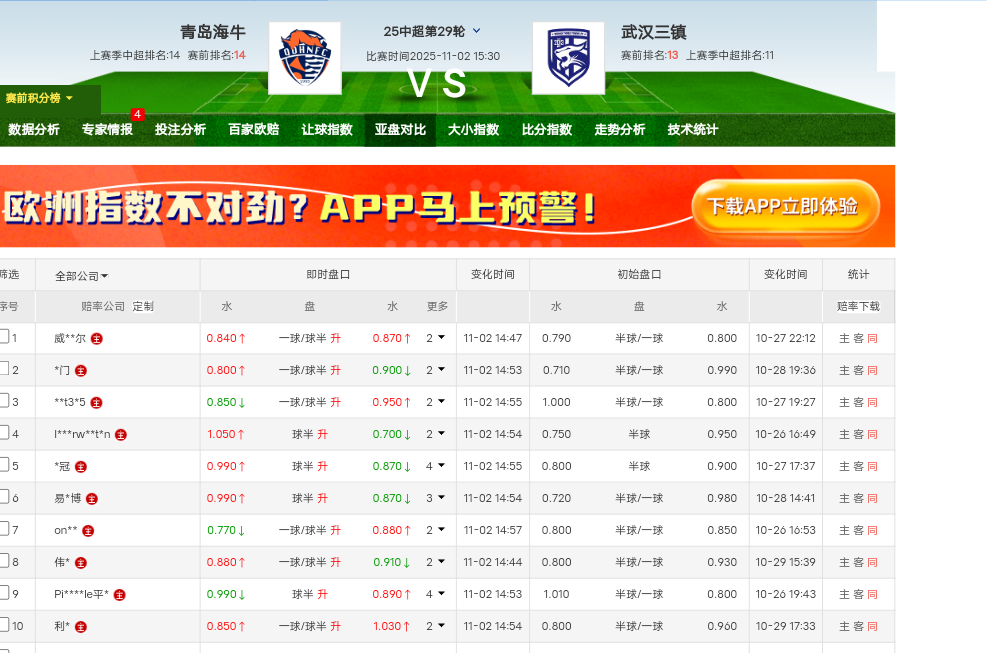Tick the checkbox for row 1
Screen dimensions: 987x653
tap(4, 337)
